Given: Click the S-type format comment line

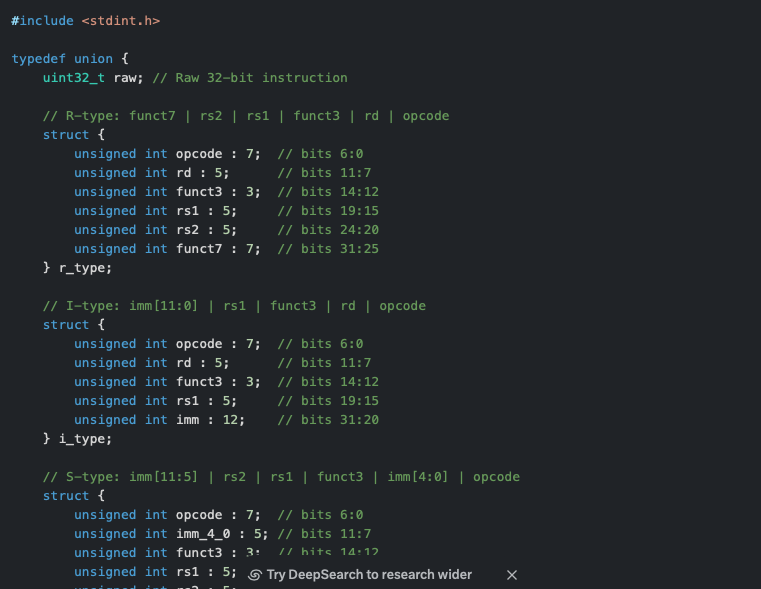Looking at the screenshot, I should 281,476.
